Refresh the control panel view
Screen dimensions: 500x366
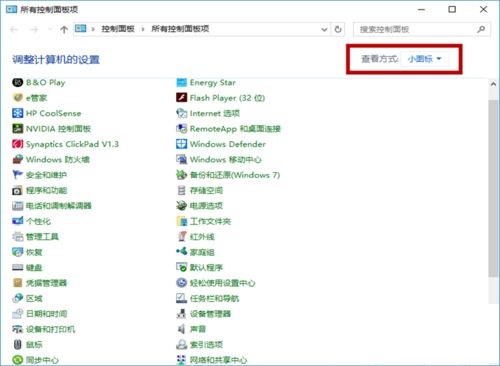338,29
